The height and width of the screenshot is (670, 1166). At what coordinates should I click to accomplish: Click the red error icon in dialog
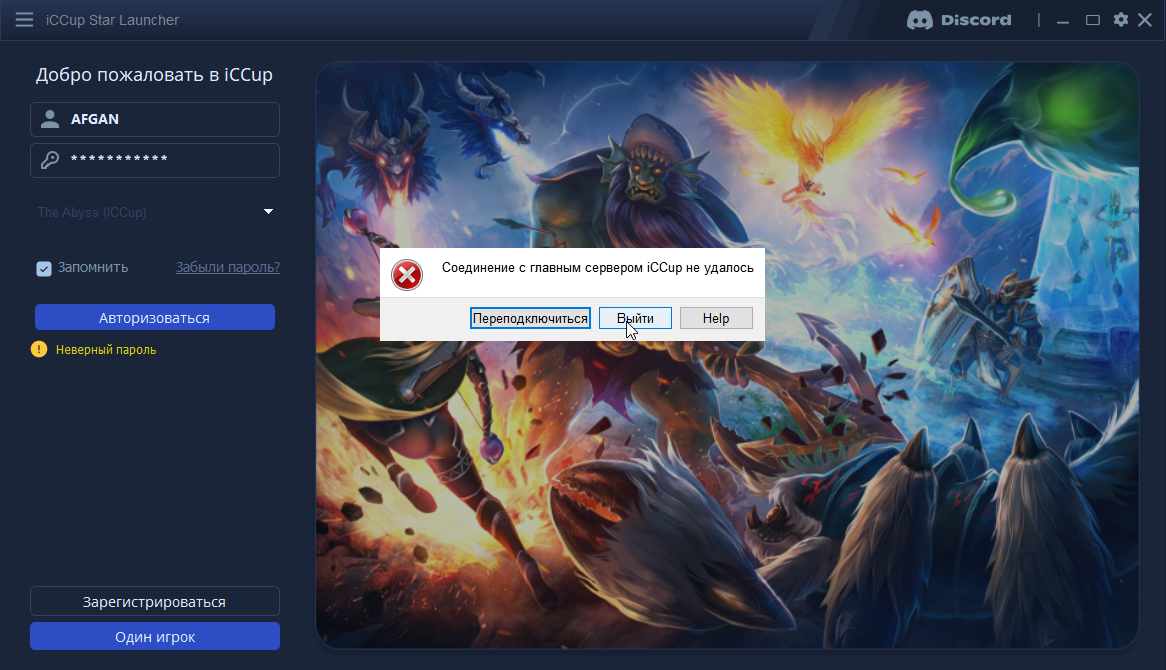407,275
